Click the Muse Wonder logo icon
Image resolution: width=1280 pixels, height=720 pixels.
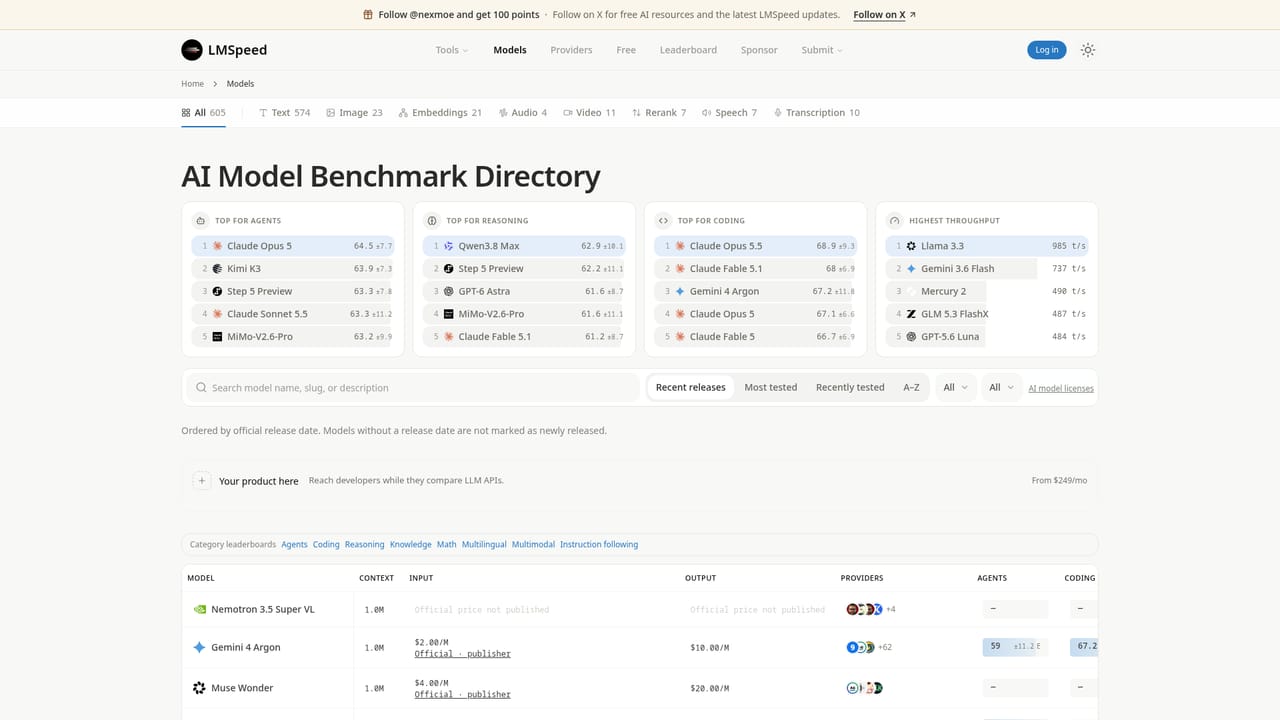pyautogui.click(x=199, y=688)
